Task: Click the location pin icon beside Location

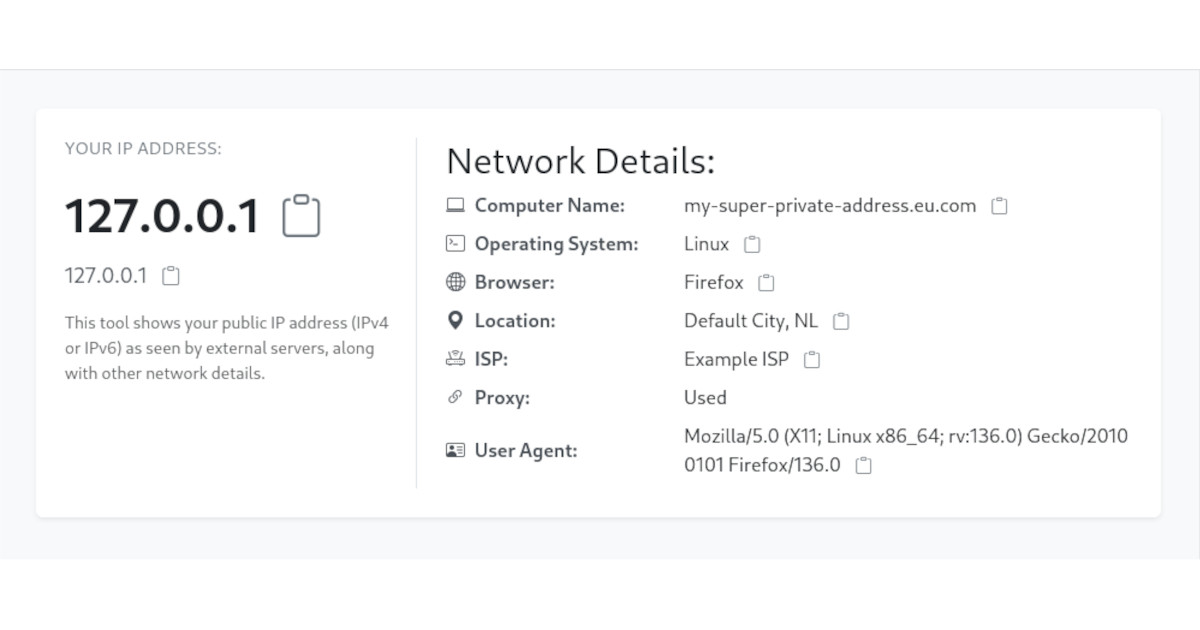Action: point(455,320)
